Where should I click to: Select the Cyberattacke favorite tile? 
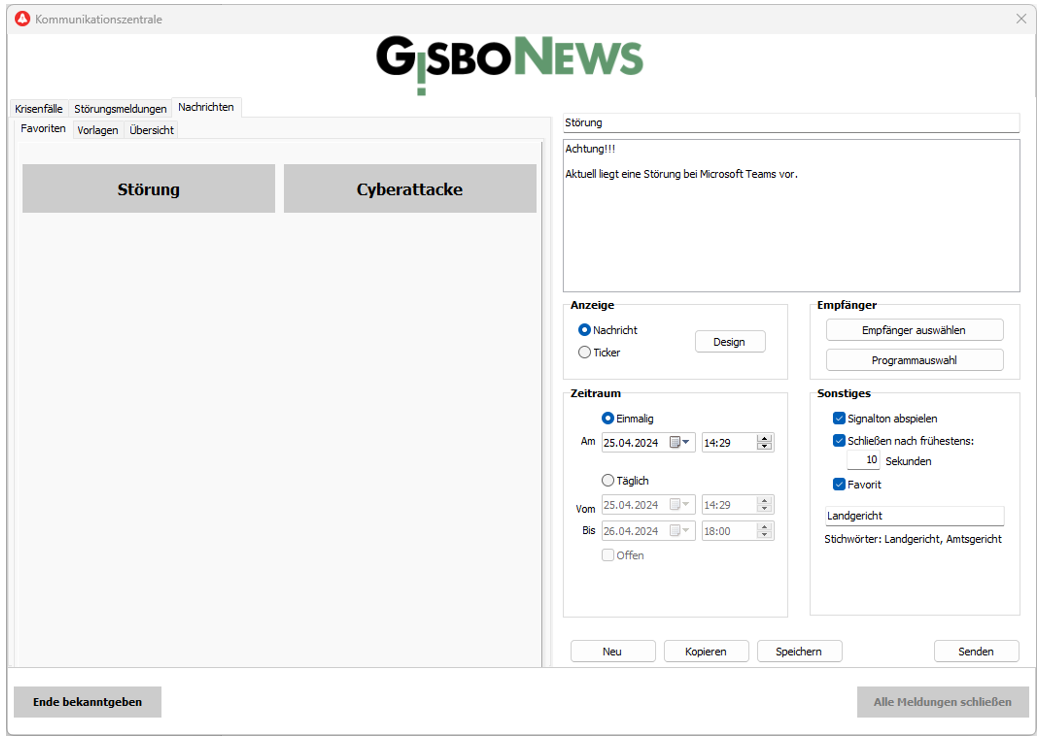coord(410,189)
